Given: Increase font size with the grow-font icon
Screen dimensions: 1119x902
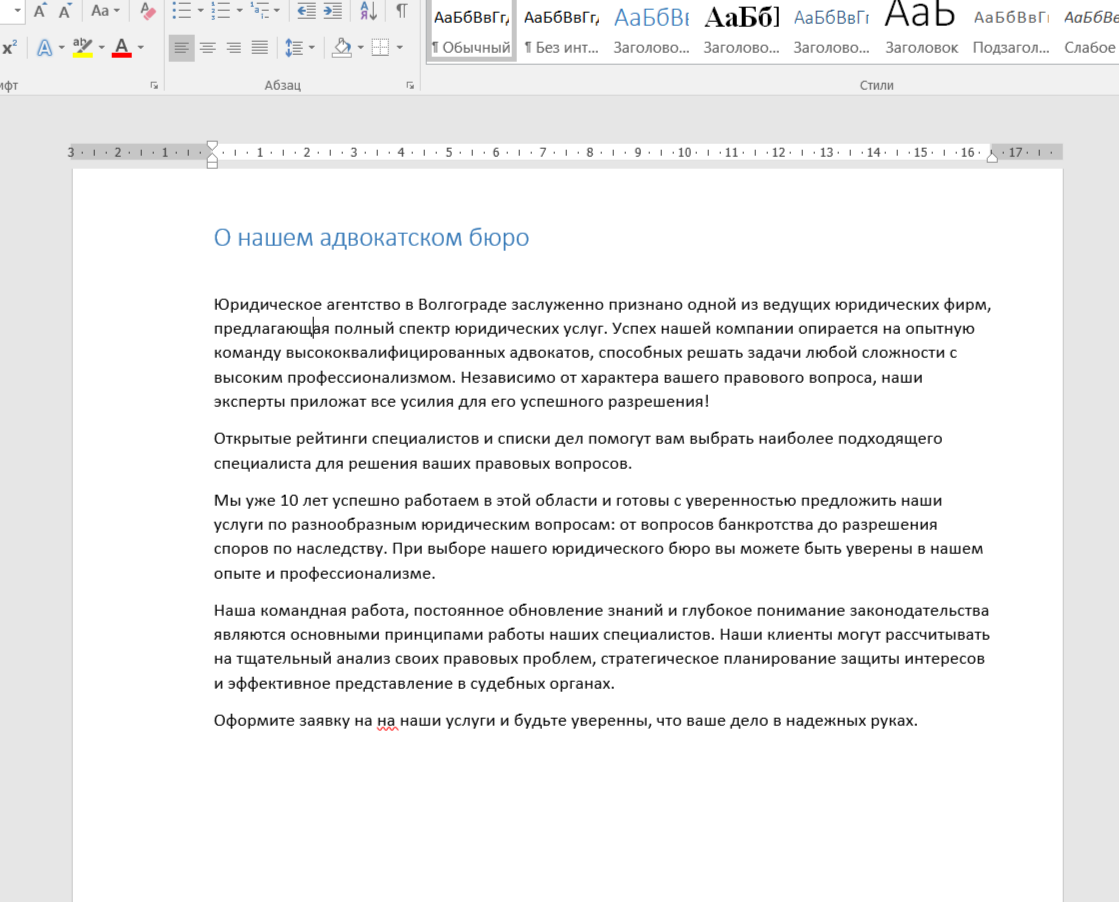Looking at the screenshot, I should [40, 10].
